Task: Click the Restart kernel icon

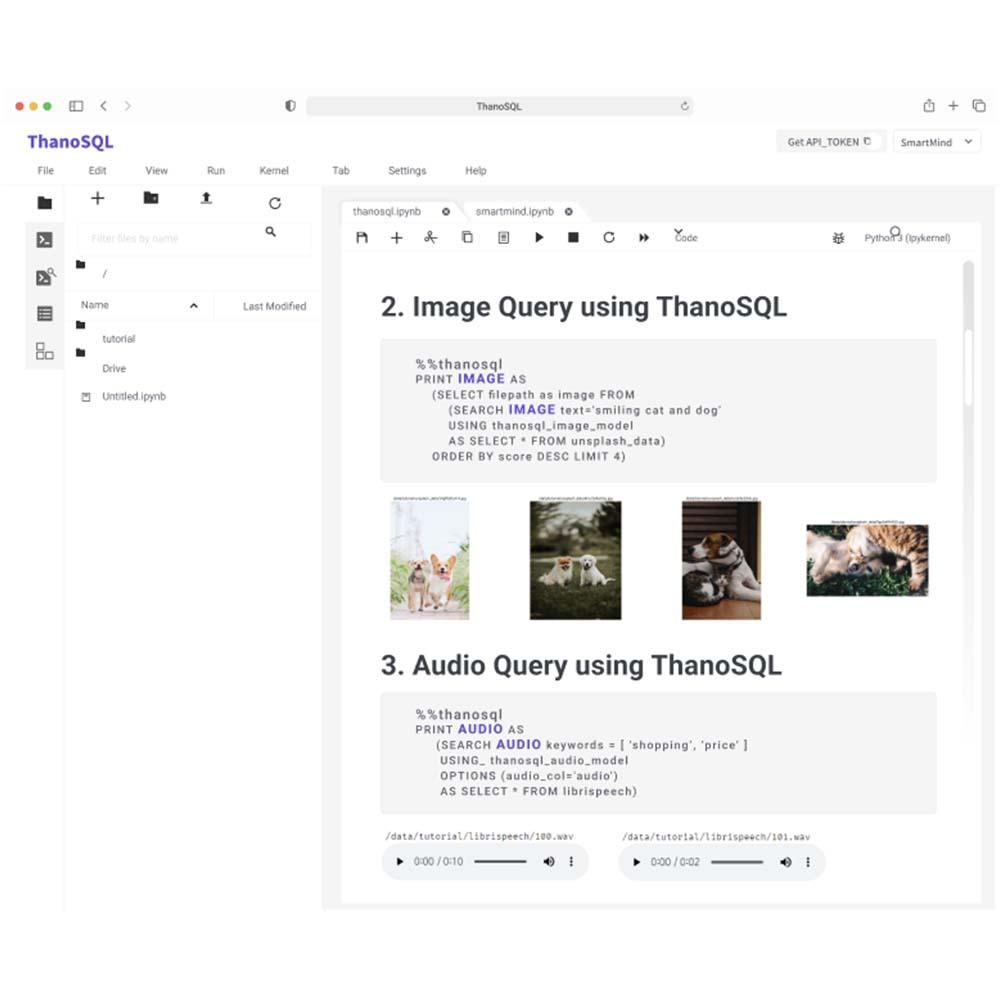Action: (608, 237)
